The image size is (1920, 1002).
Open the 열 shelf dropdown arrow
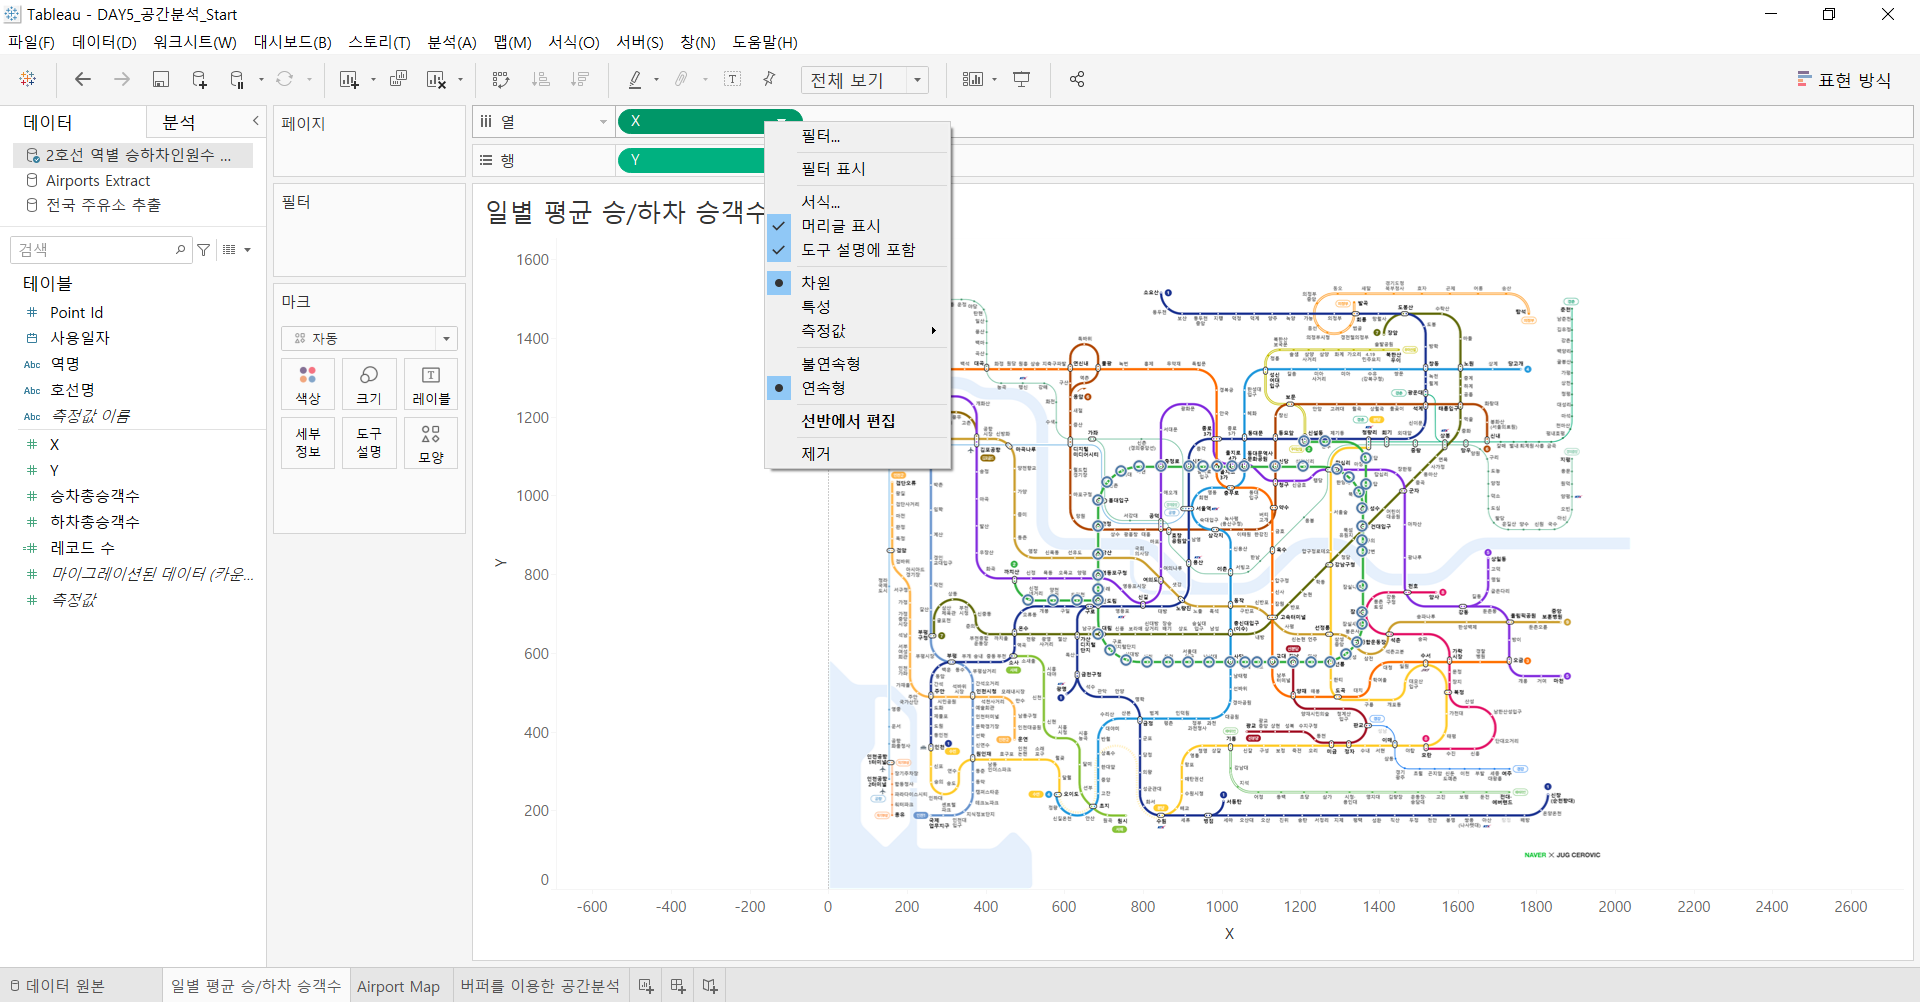point(603,122)
